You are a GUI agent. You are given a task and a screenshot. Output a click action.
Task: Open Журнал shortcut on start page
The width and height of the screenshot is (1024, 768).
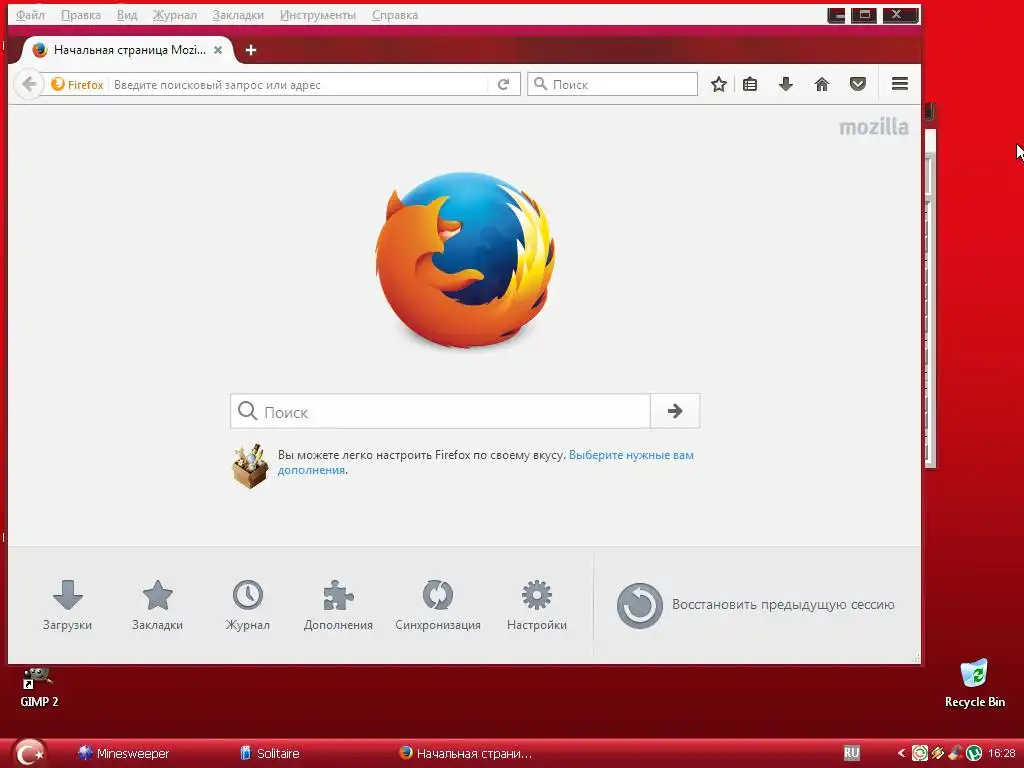coord(248,605)
